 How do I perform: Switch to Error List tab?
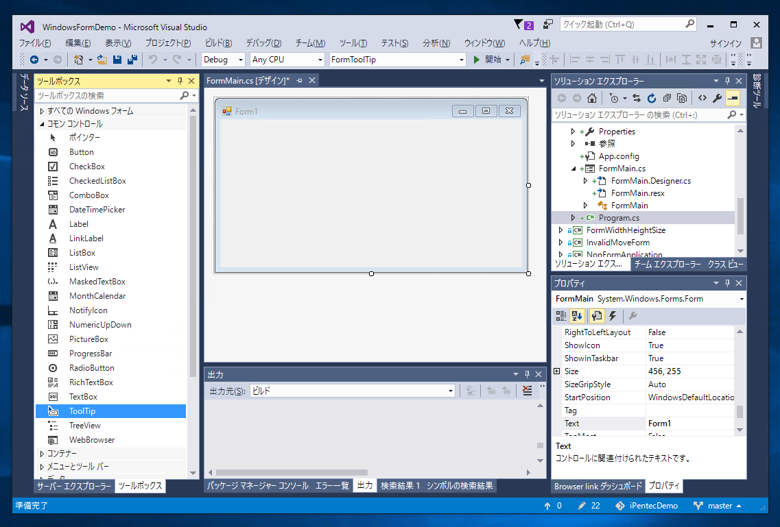(x=332, y=486)
